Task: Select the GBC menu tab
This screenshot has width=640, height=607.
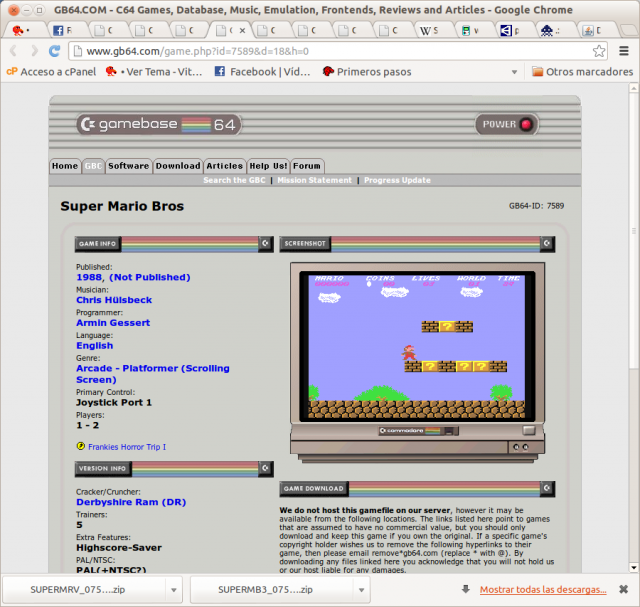Action: pos(93,166)
